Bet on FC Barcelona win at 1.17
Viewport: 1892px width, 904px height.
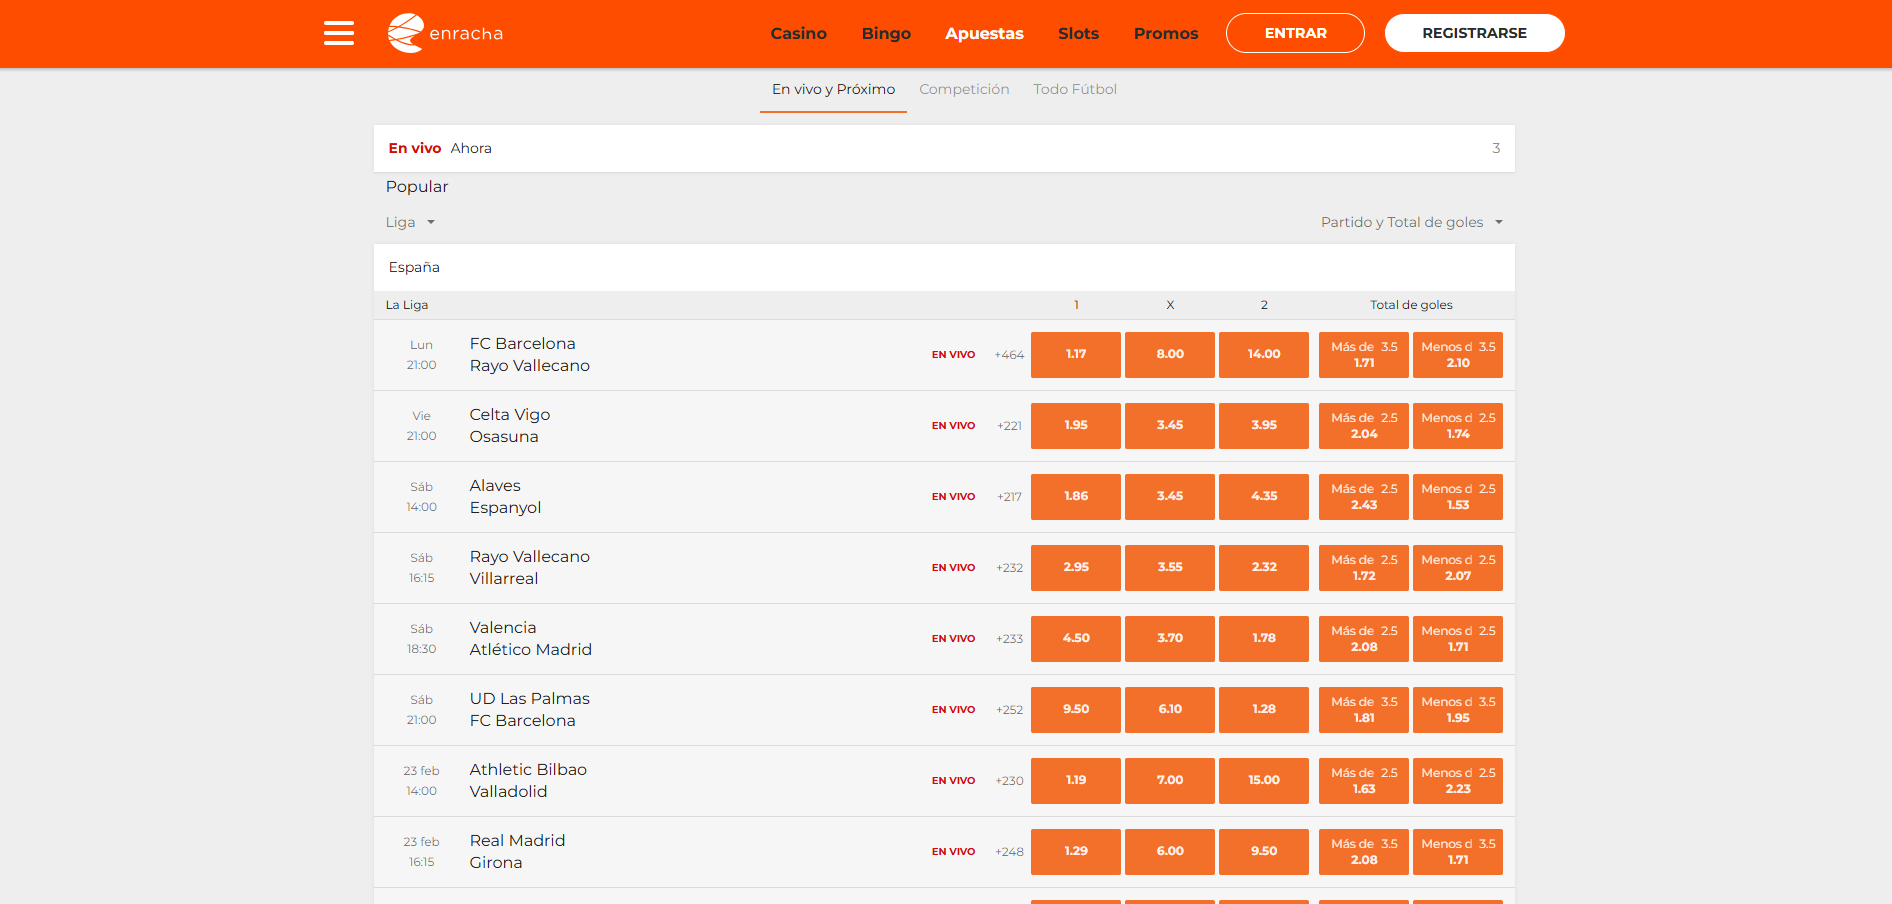(1076, 355)
